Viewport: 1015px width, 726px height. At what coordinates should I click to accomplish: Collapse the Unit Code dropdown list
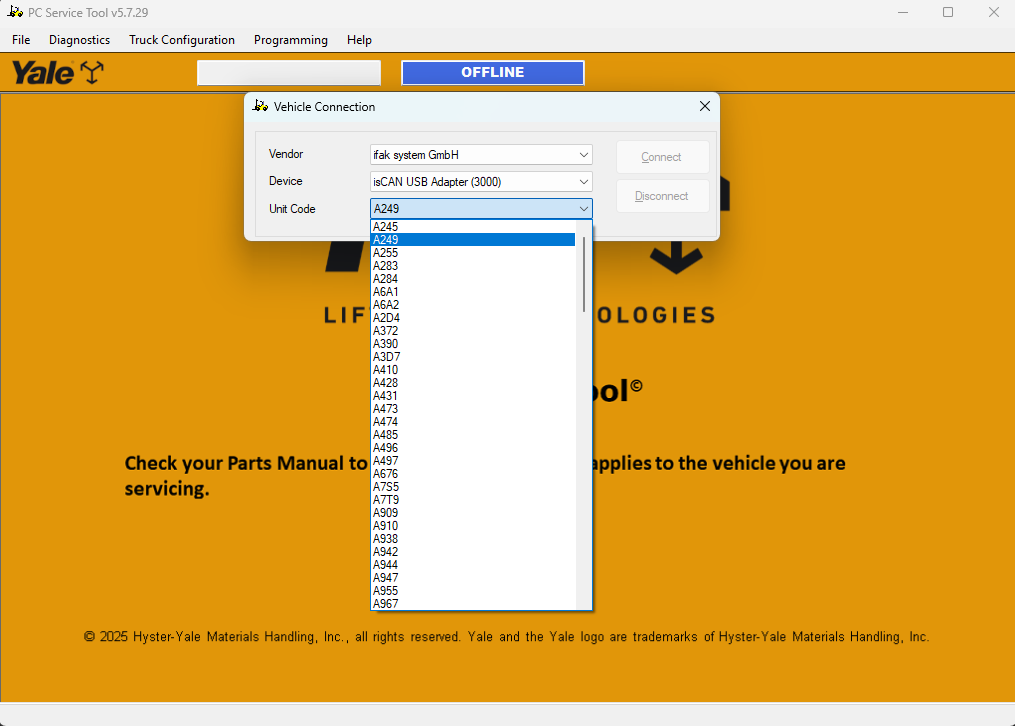pyautogui.click(x=583, y=208)
